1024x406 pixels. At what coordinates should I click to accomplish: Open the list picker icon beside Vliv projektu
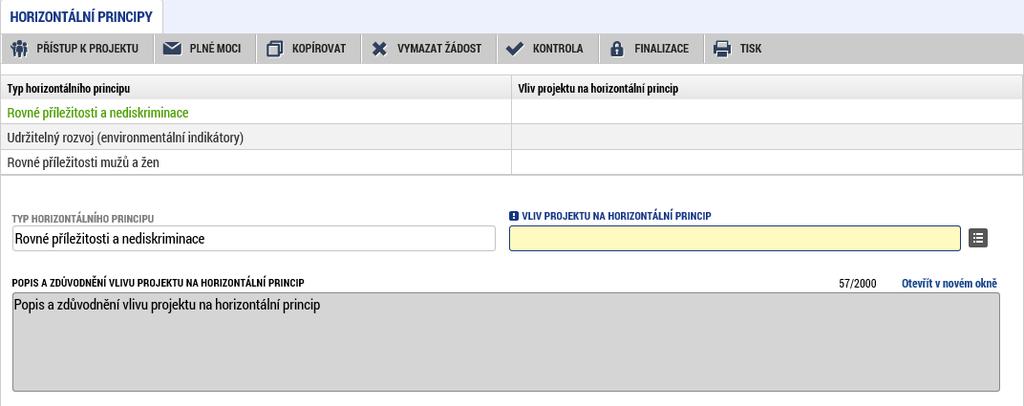978,238
